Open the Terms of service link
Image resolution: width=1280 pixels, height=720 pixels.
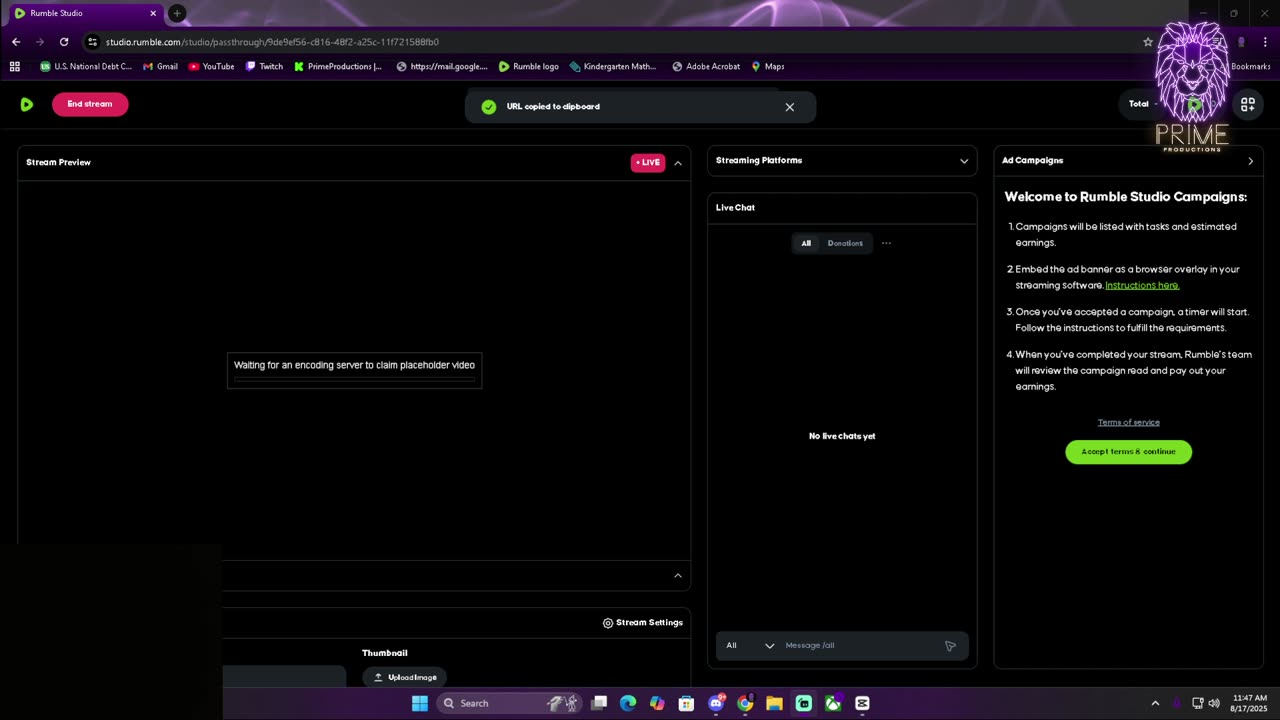(x=1128, y=422)
